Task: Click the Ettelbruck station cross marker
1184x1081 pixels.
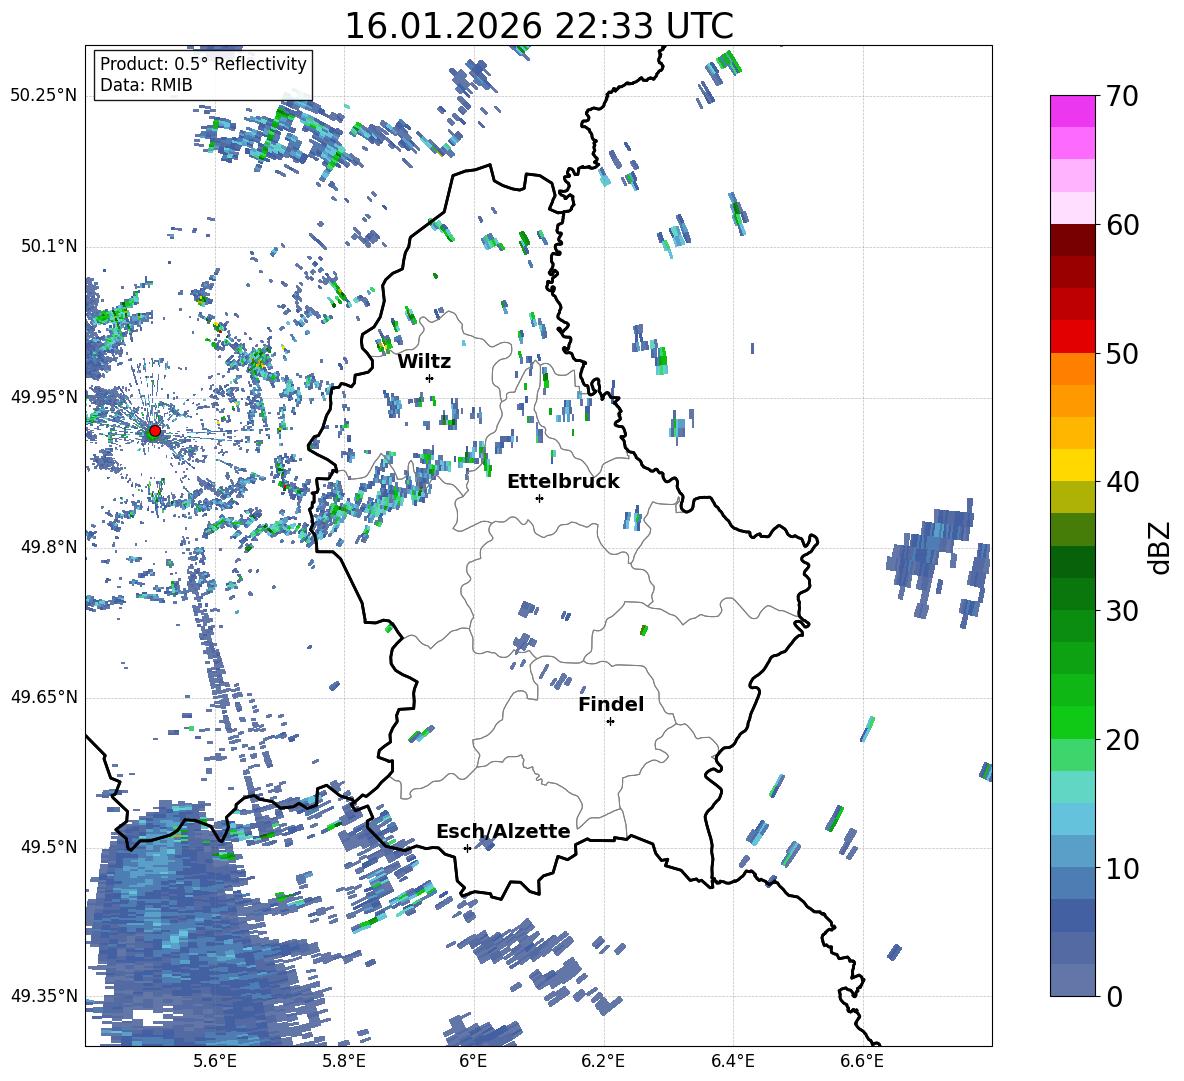Action: coord(539,498)
